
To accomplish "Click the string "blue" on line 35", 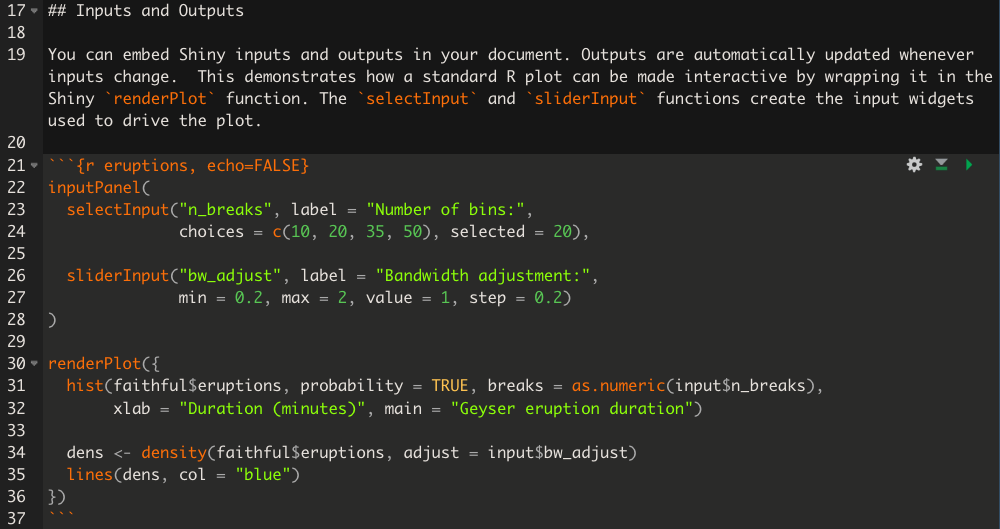I will [x=263, y=475].
